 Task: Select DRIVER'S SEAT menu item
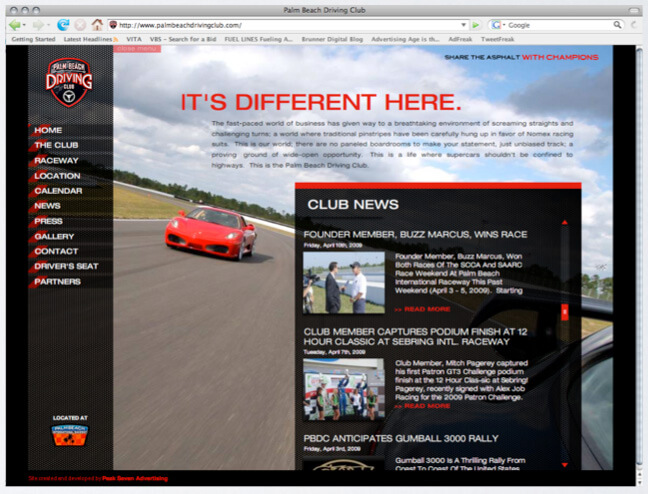pyautogui.click(x=67, y=266)
